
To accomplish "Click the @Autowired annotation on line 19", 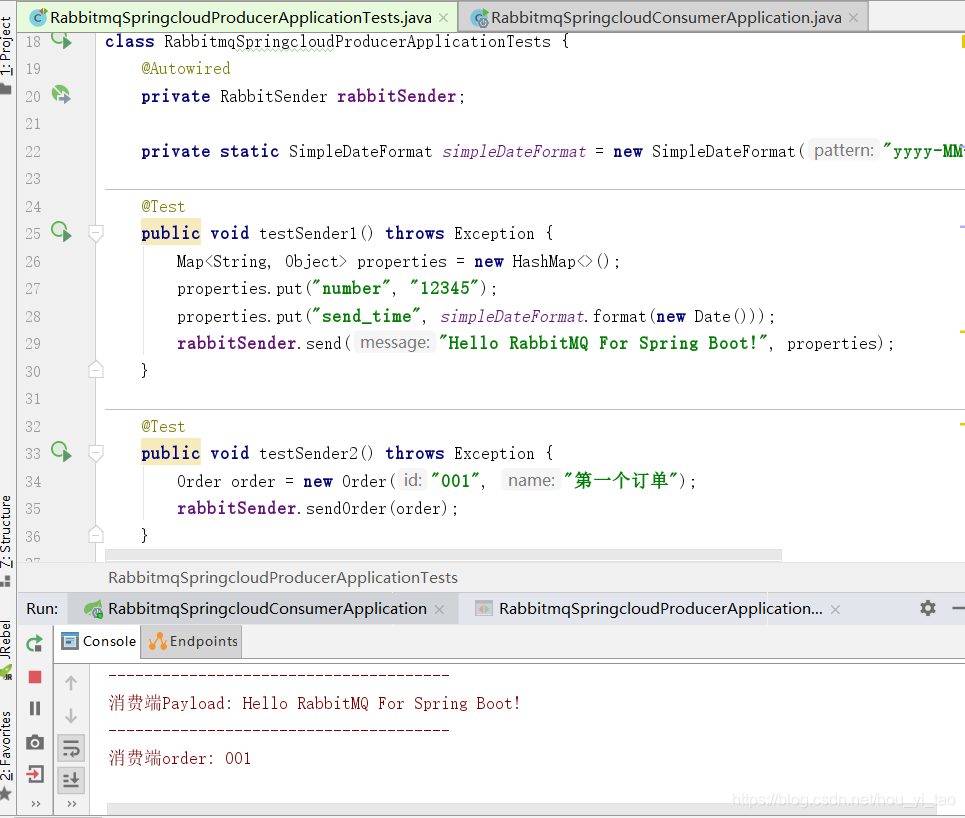I will pyautogui.click(x=186, y=68).
